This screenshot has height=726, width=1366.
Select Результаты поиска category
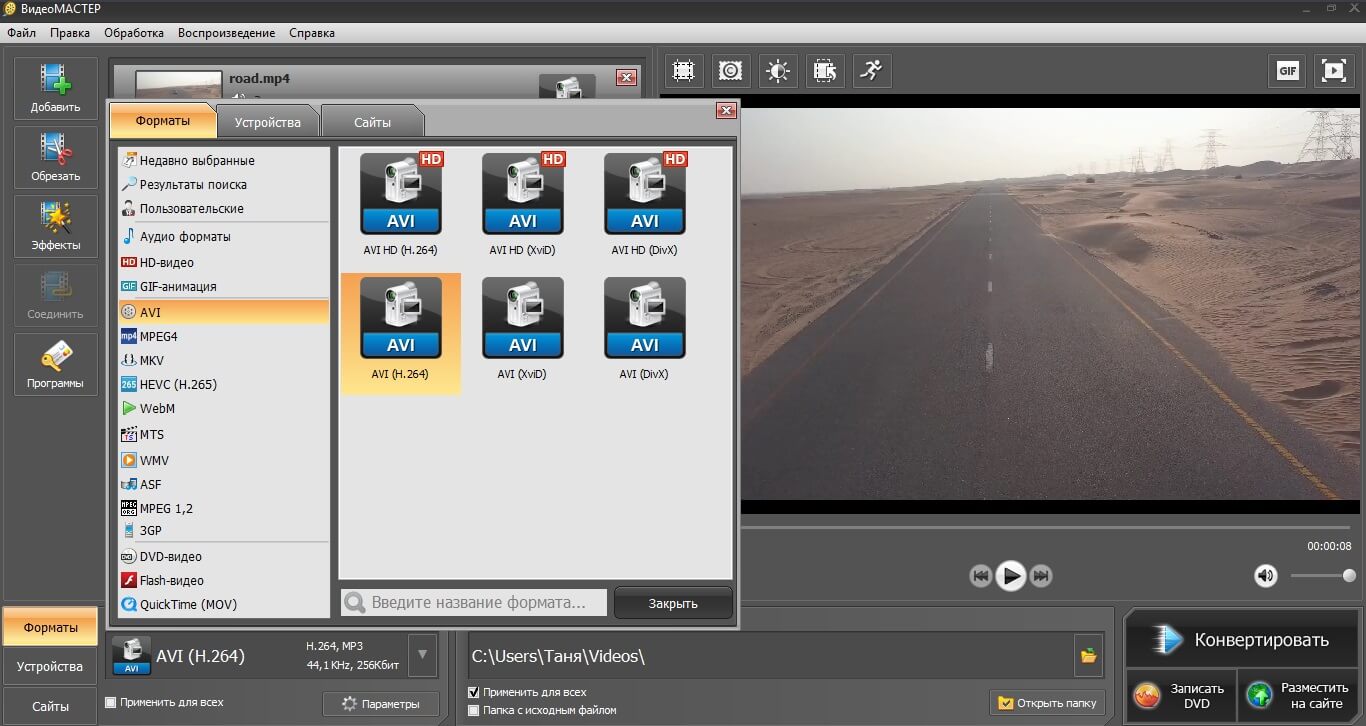pyautogui.click(x=224, y=184)
